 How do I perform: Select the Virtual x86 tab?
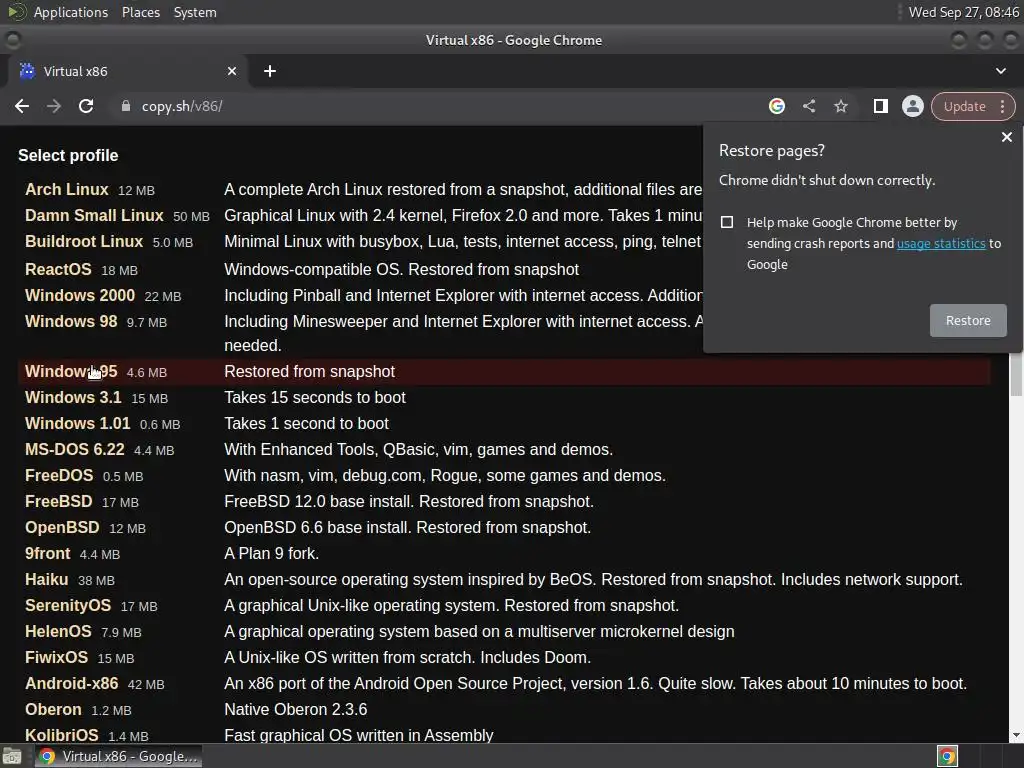[128, 71]
